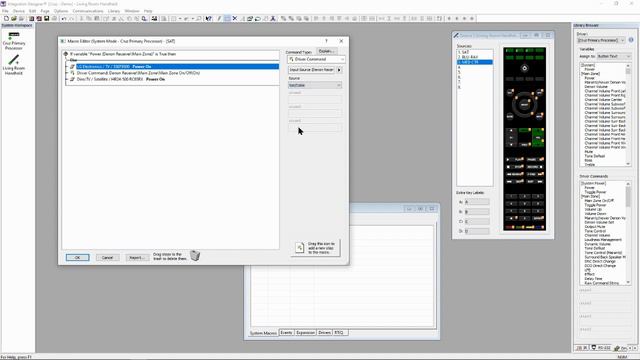Image resolution: width=640 pixels, height=360 pixels.
Task: Click the center dial on the remote preview
Action: tap(524, 105)
